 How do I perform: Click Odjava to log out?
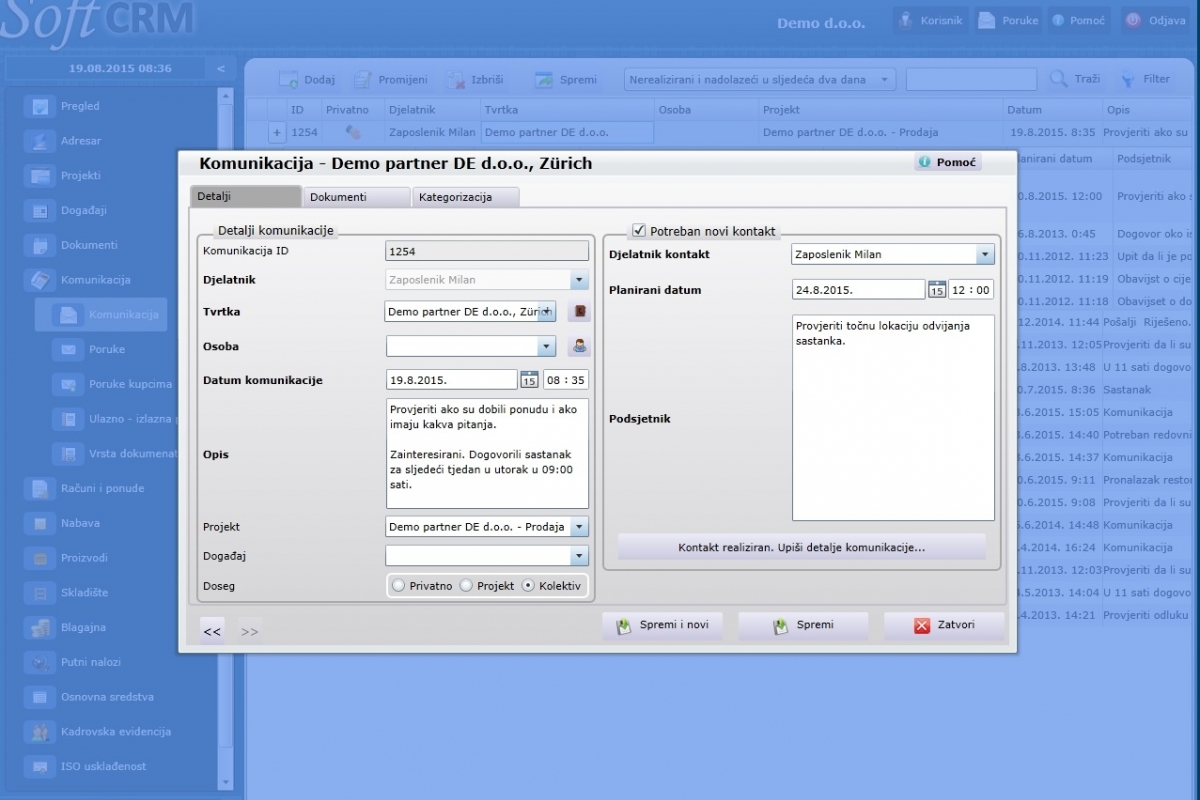[1155, 21]
